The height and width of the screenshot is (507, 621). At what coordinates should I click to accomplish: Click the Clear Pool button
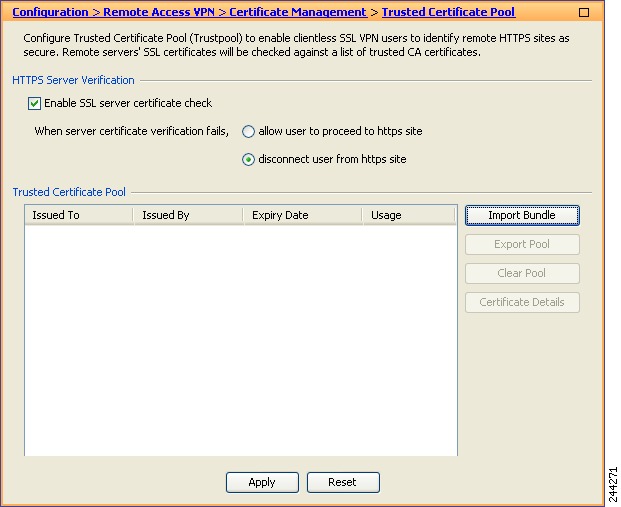pos(522,273)
